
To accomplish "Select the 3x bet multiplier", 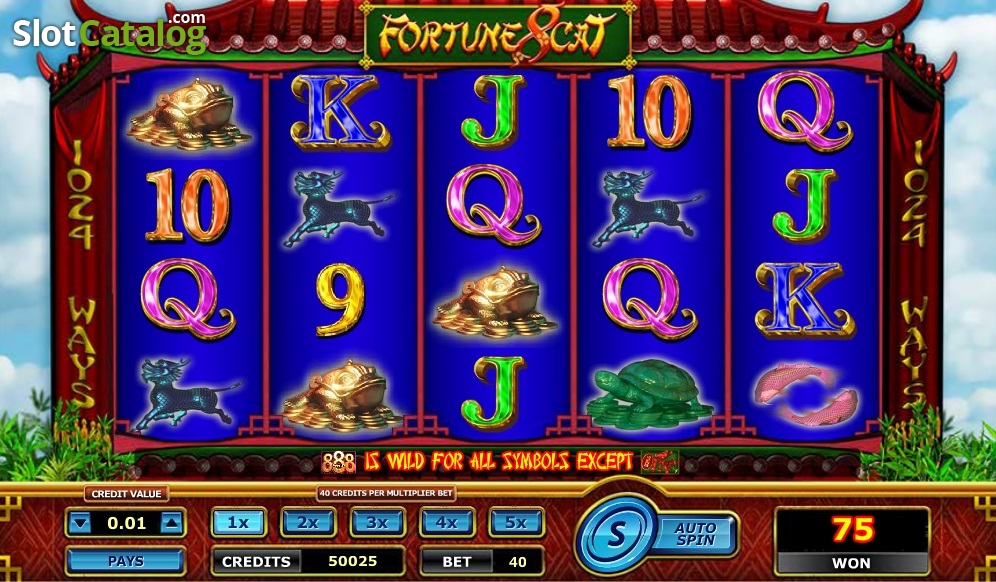I will click(x=377, y=522).
